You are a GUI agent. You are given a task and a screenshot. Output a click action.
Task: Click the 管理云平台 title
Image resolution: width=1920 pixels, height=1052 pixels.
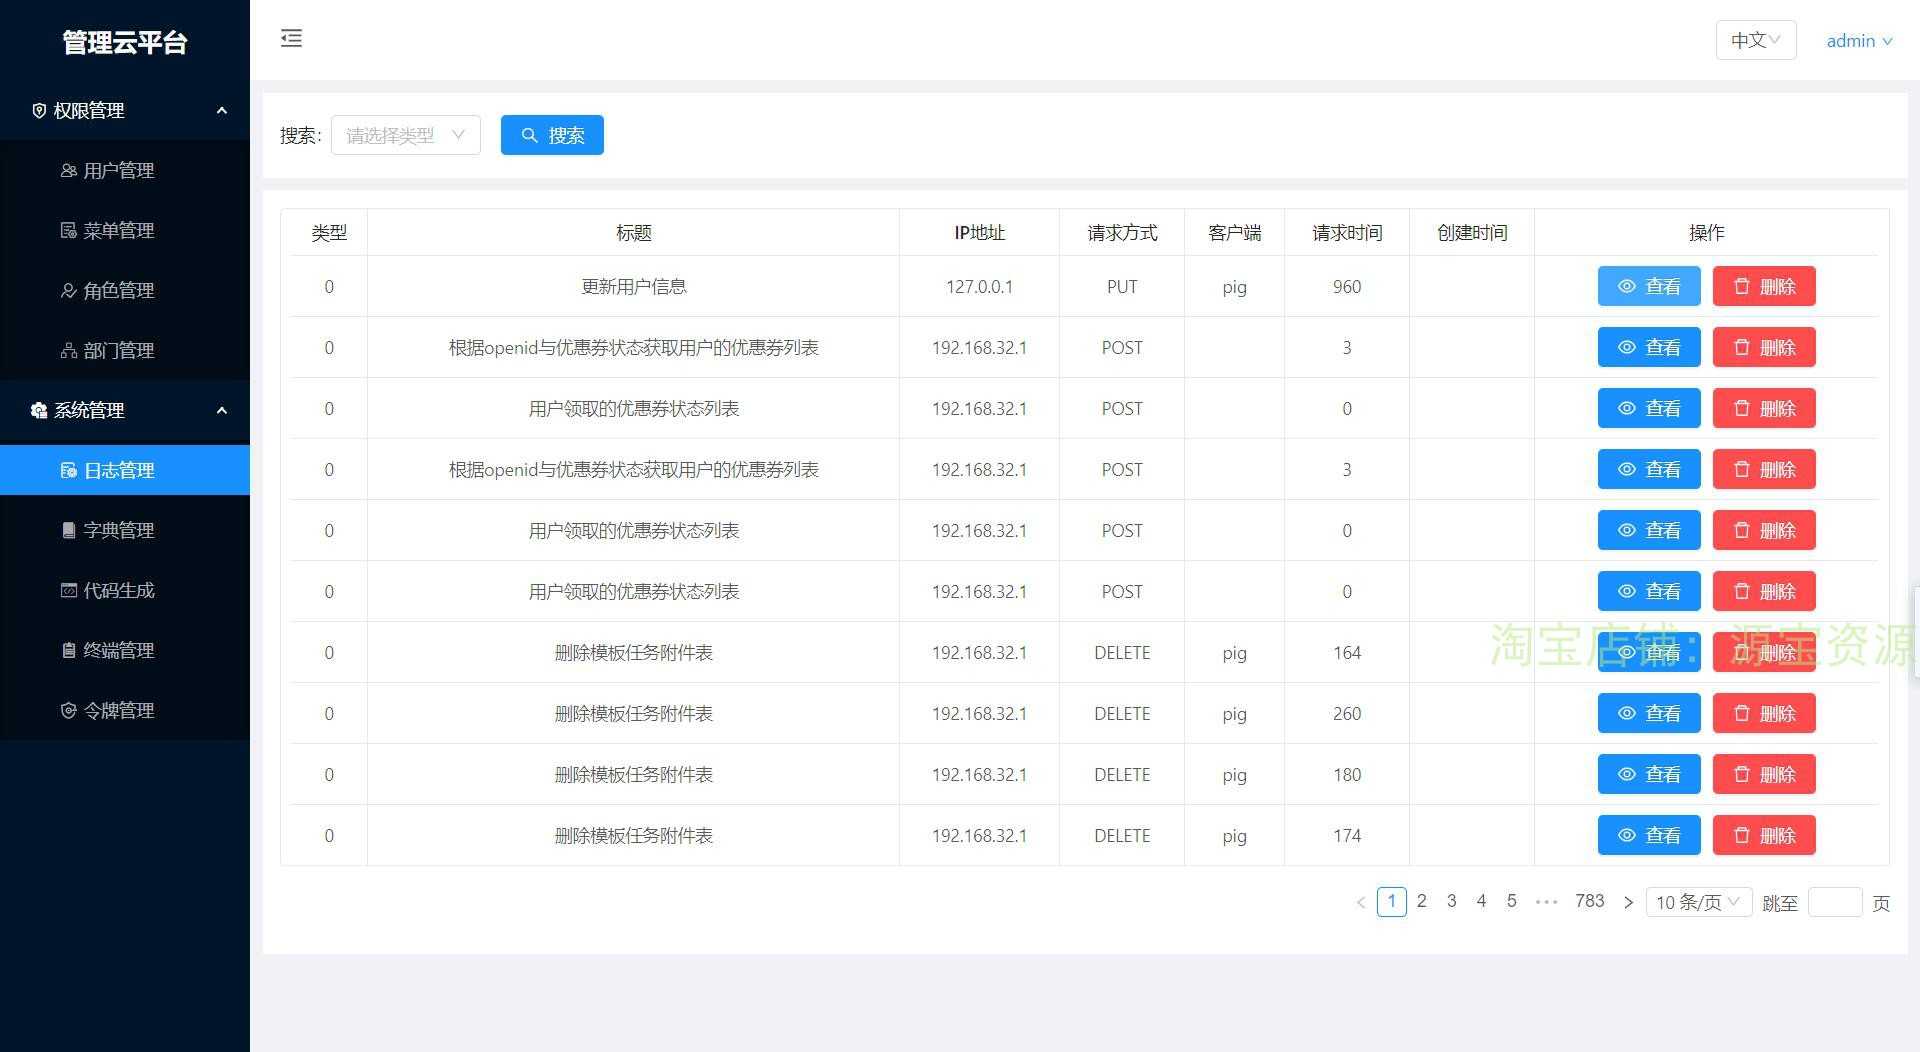pyautogui.click(x=125, y=42)
